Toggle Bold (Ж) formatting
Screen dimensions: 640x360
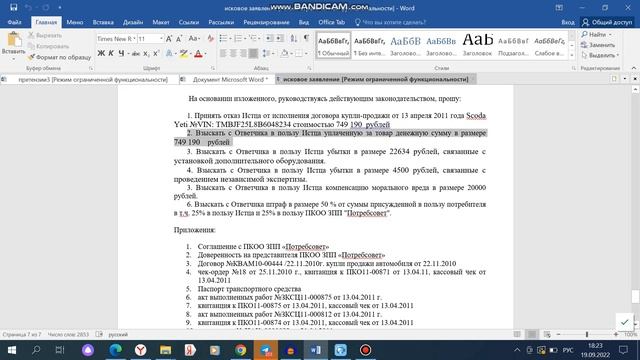tap(101, 53)
